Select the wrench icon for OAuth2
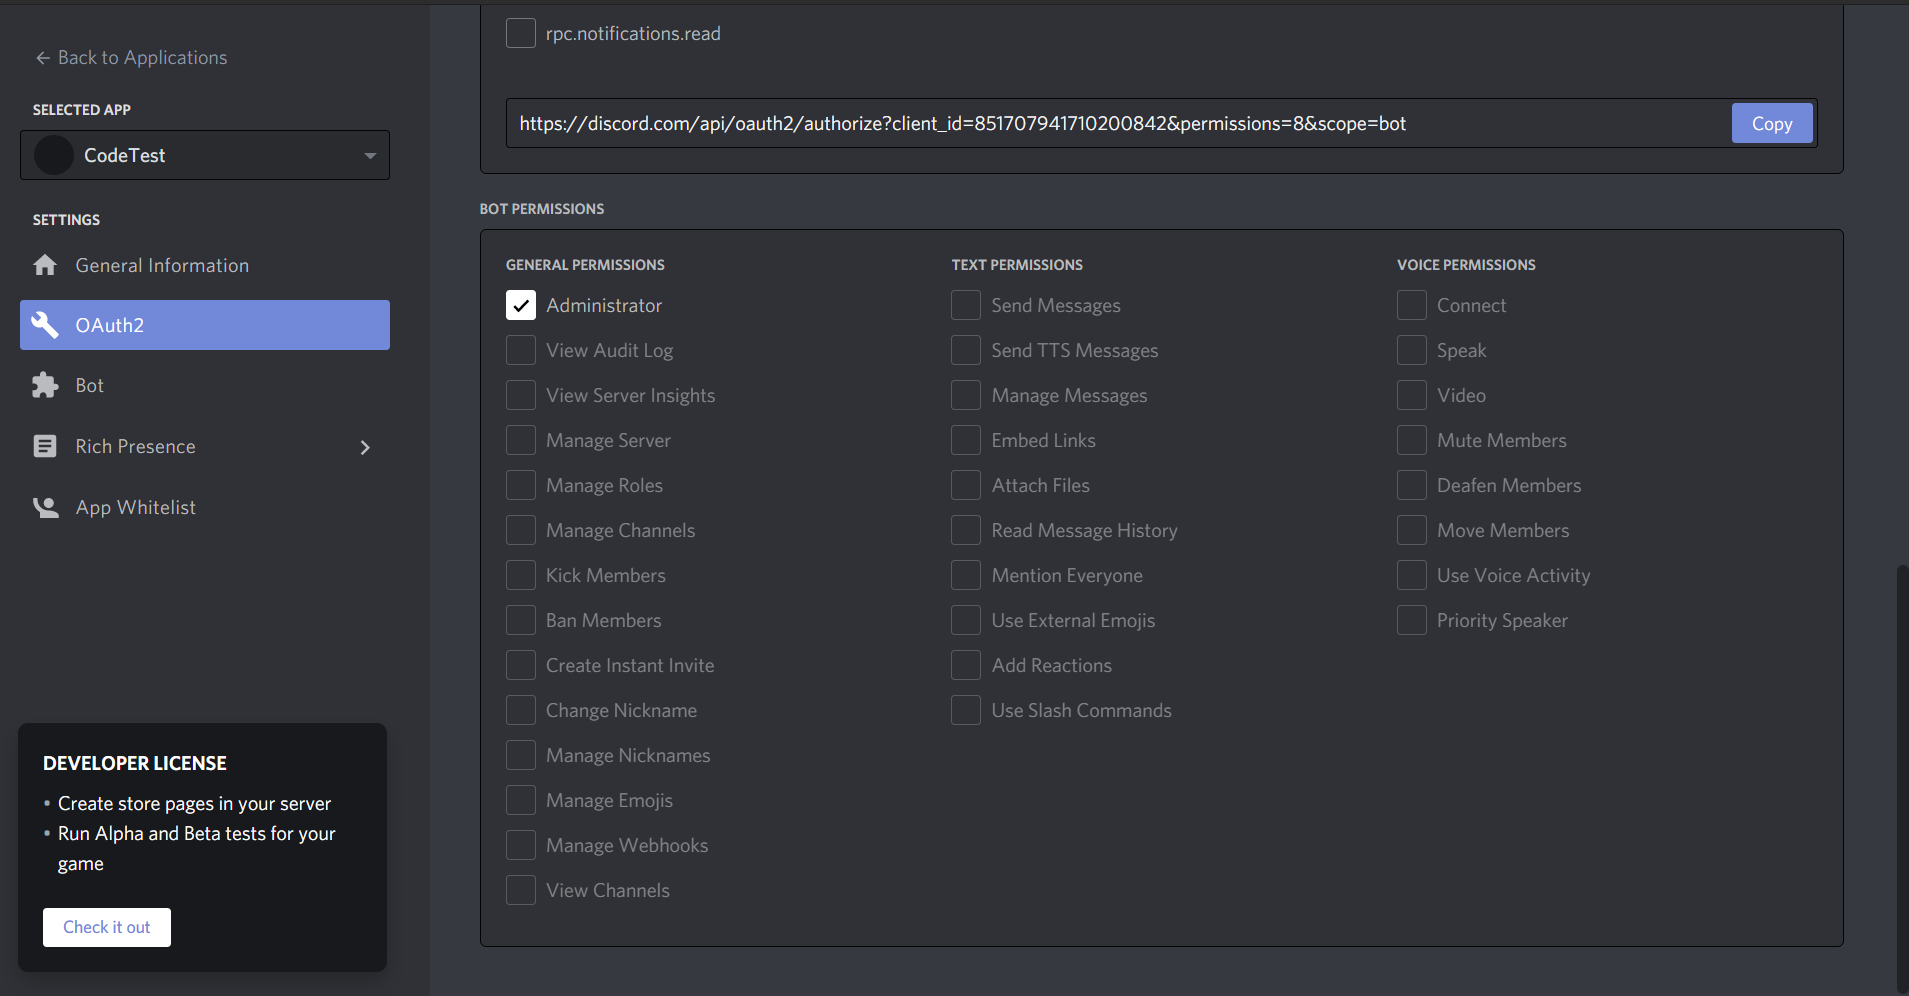The width and height of the screenshot is (1909, 996). (x=45, y=324)
